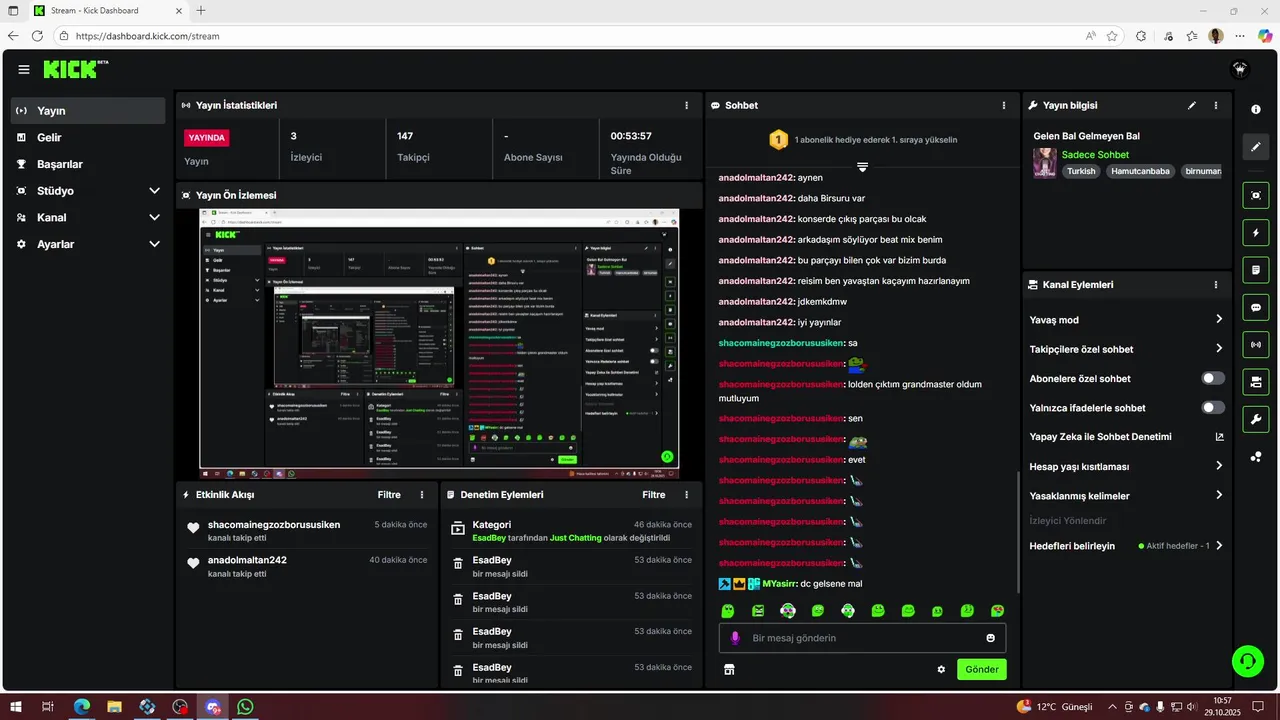1280x720 pixels.
Task: Open the three-dot menu in the Denetim Eylemleri panel
Action: tap(686, 495)
